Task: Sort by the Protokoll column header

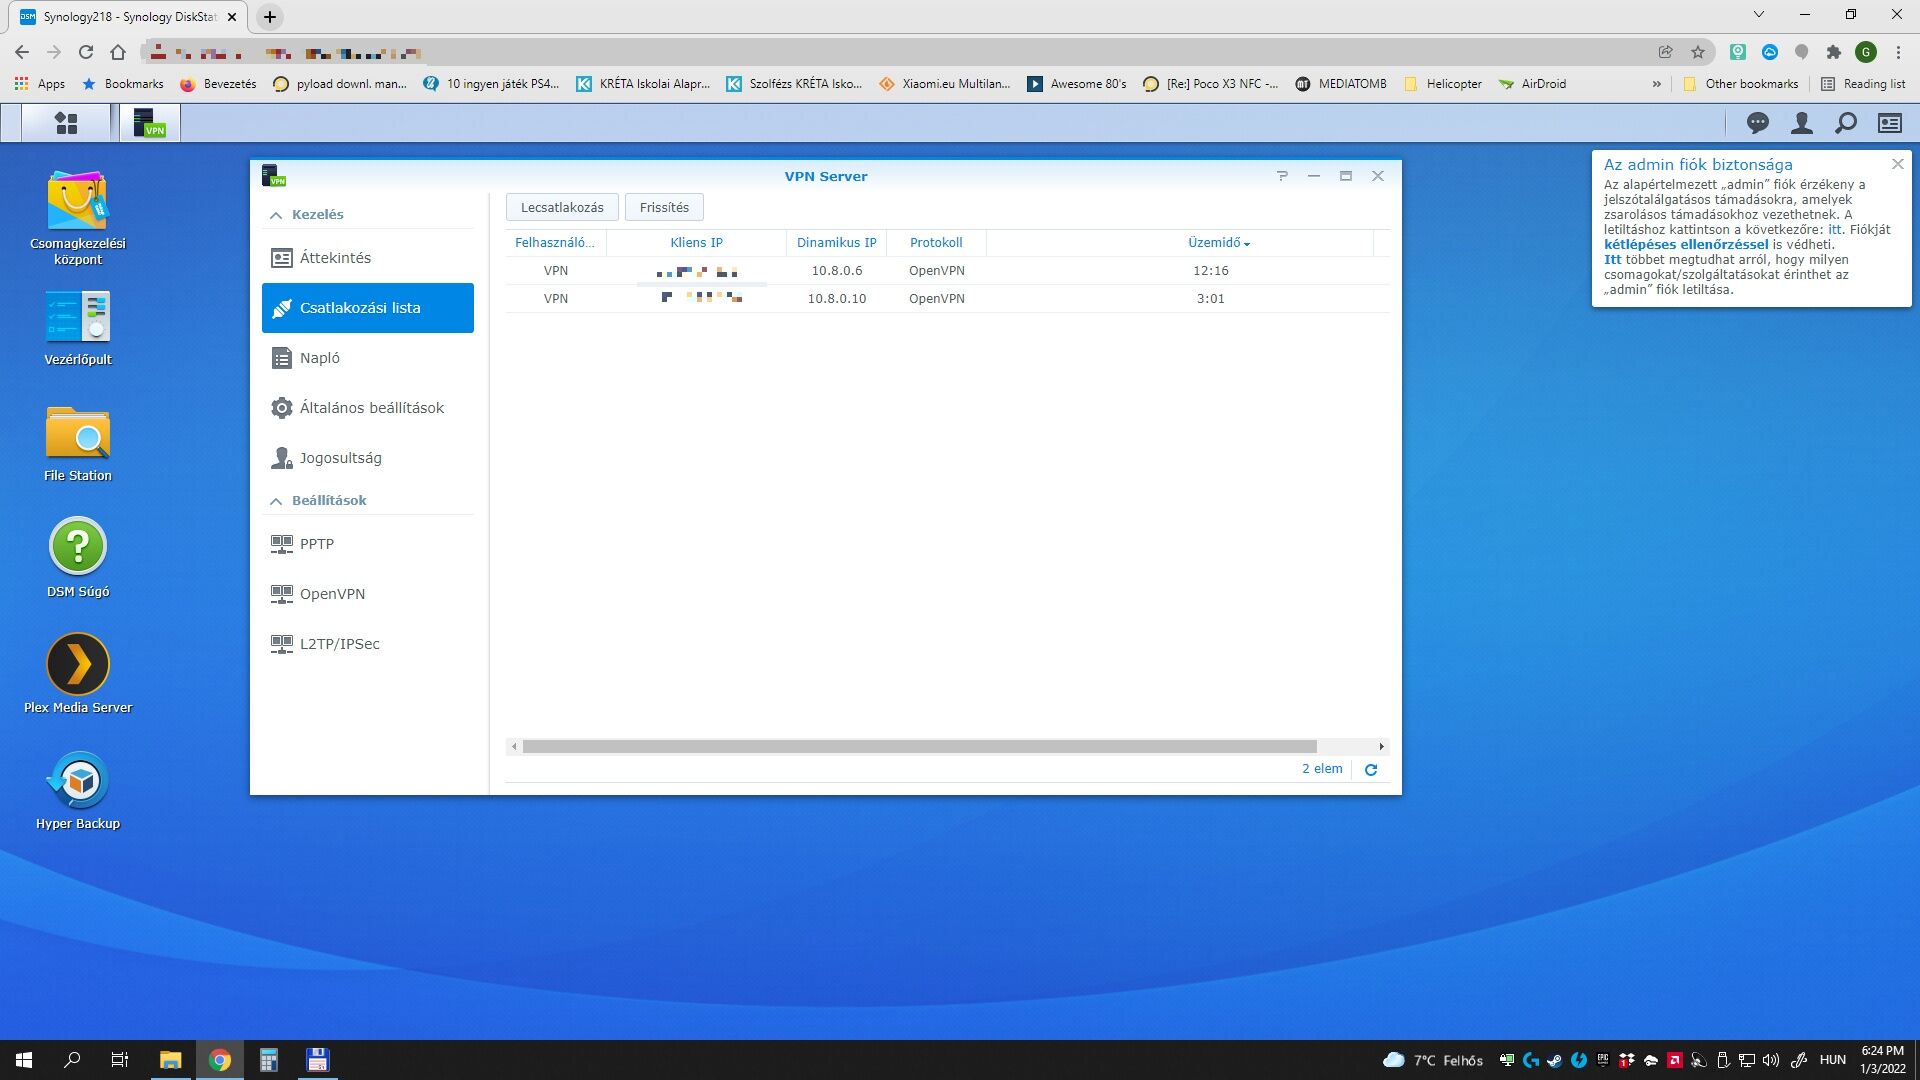Action: click(936, 243)
